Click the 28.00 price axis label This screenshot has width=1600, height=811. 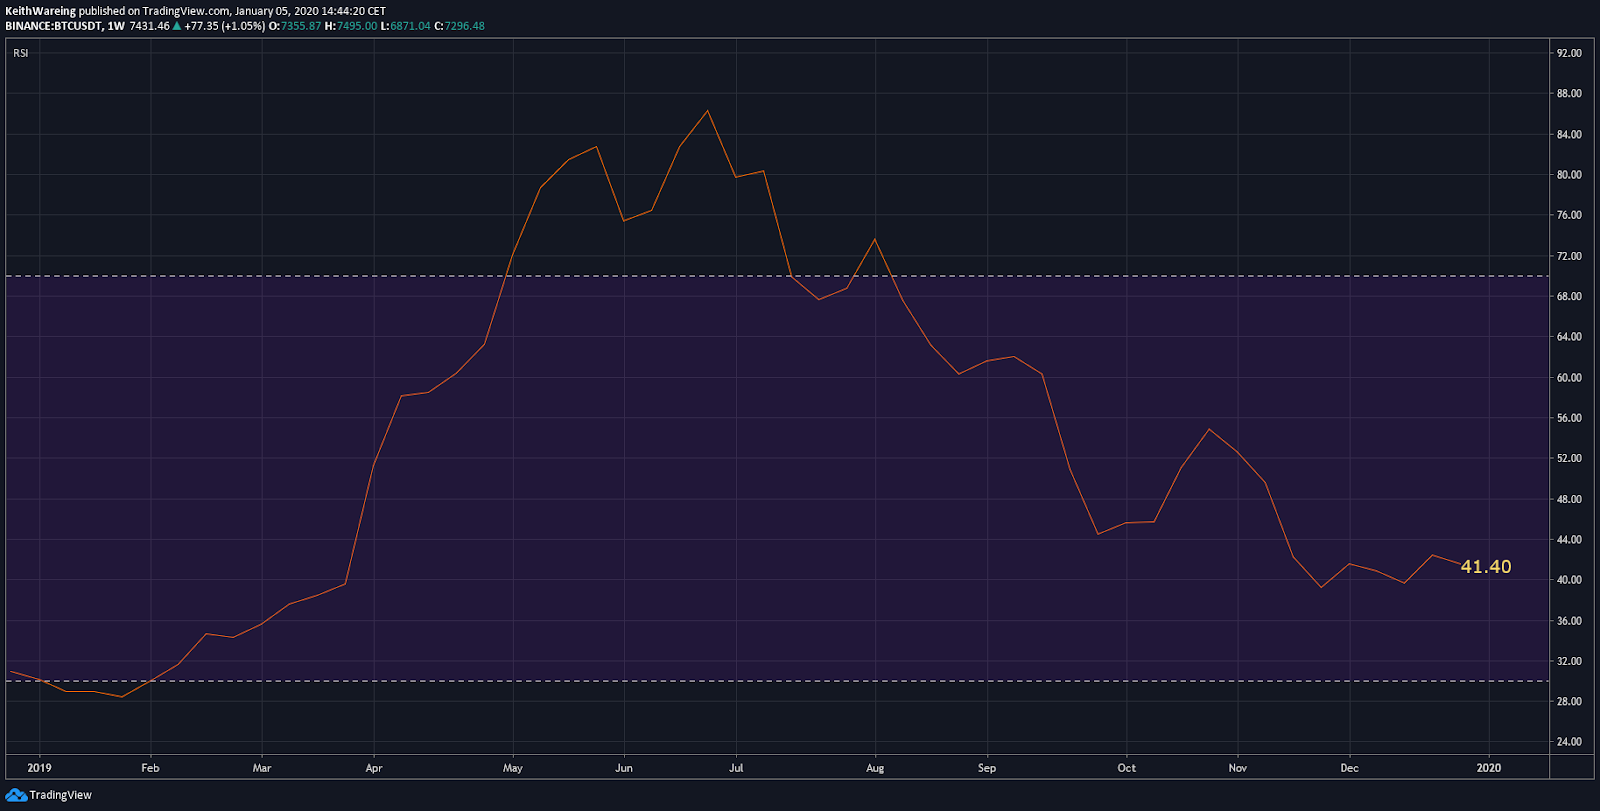tap(1569, 701)
